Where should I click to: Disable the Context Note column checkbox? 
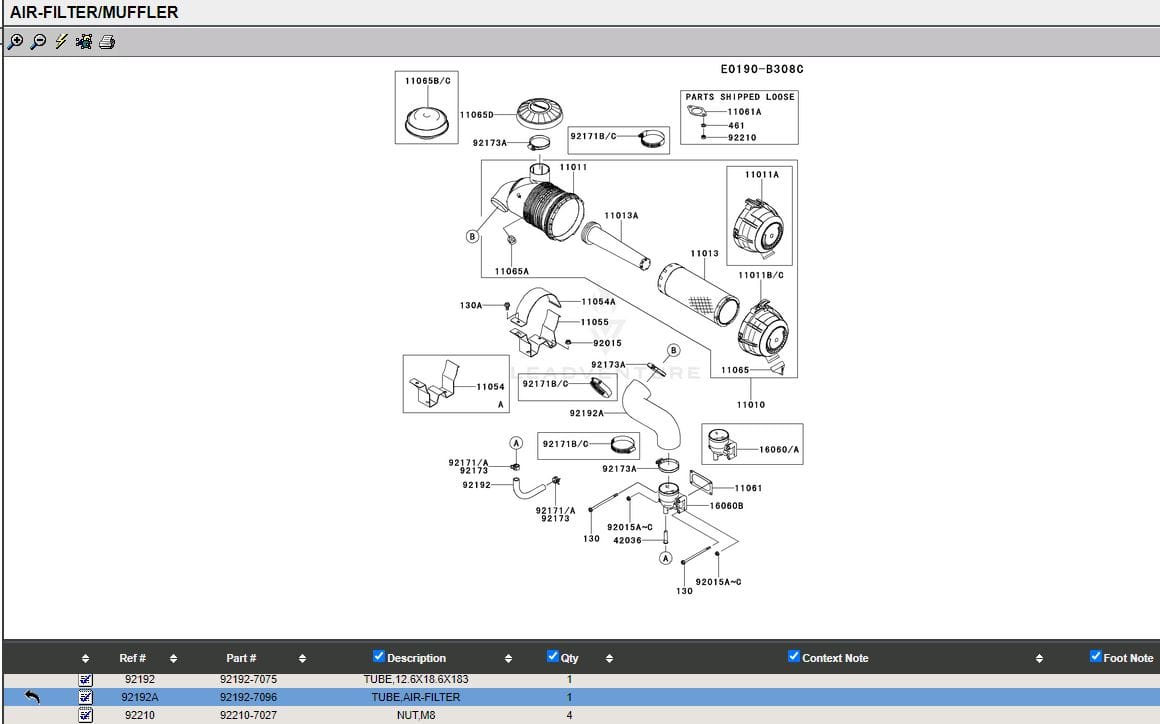(x=794, y=656)
